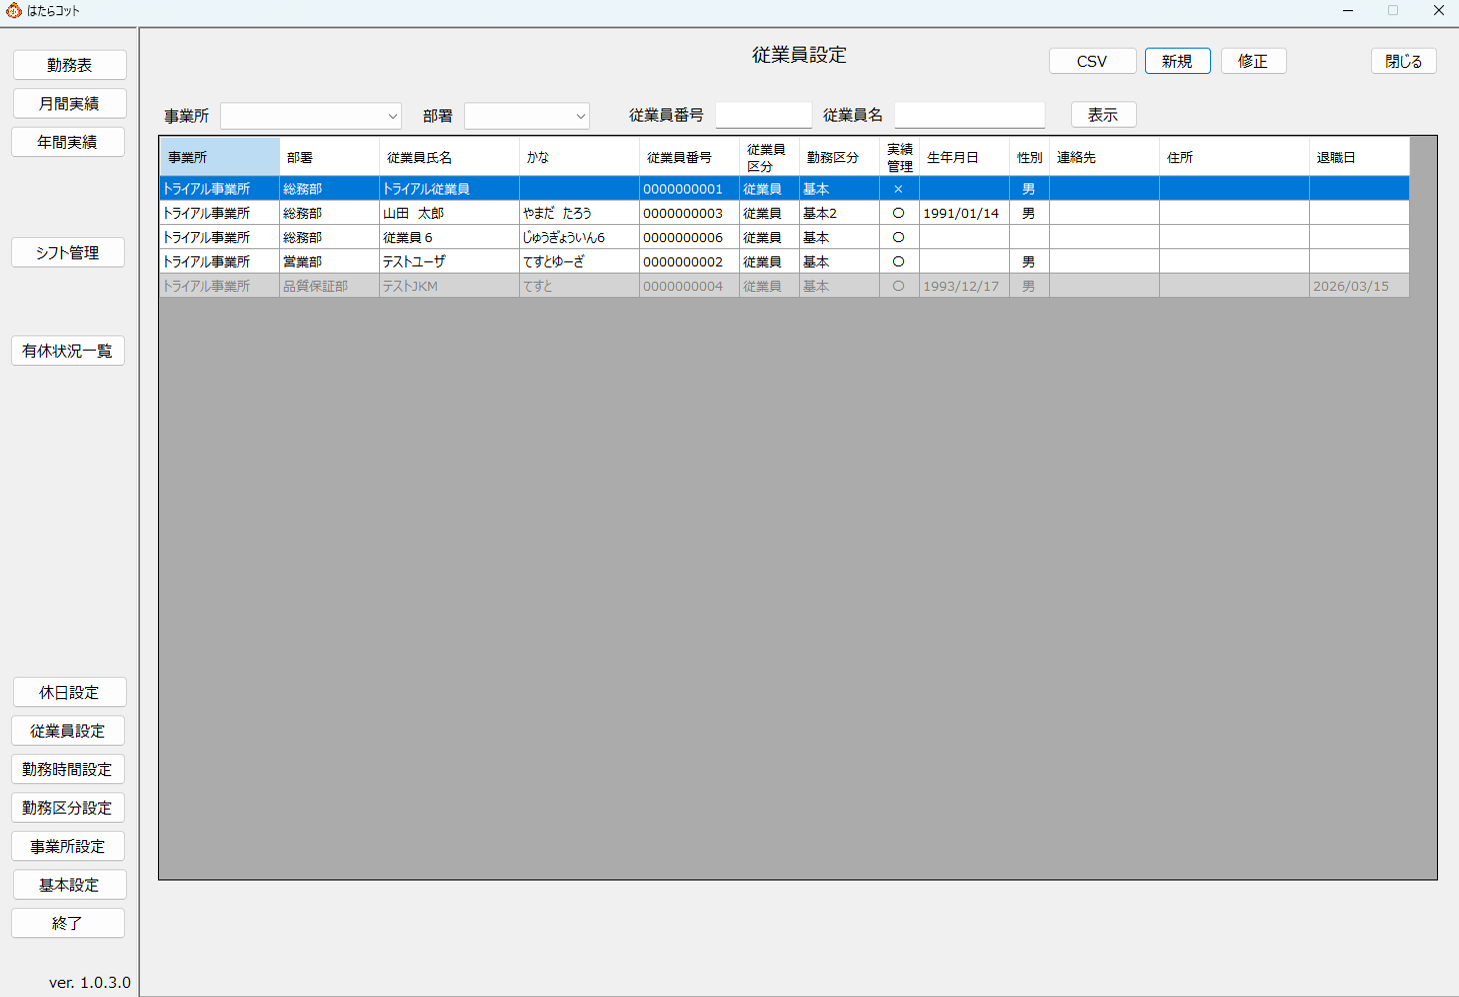Create a new employee with 新規
1459x997 pixels.
click(1177, 61)
